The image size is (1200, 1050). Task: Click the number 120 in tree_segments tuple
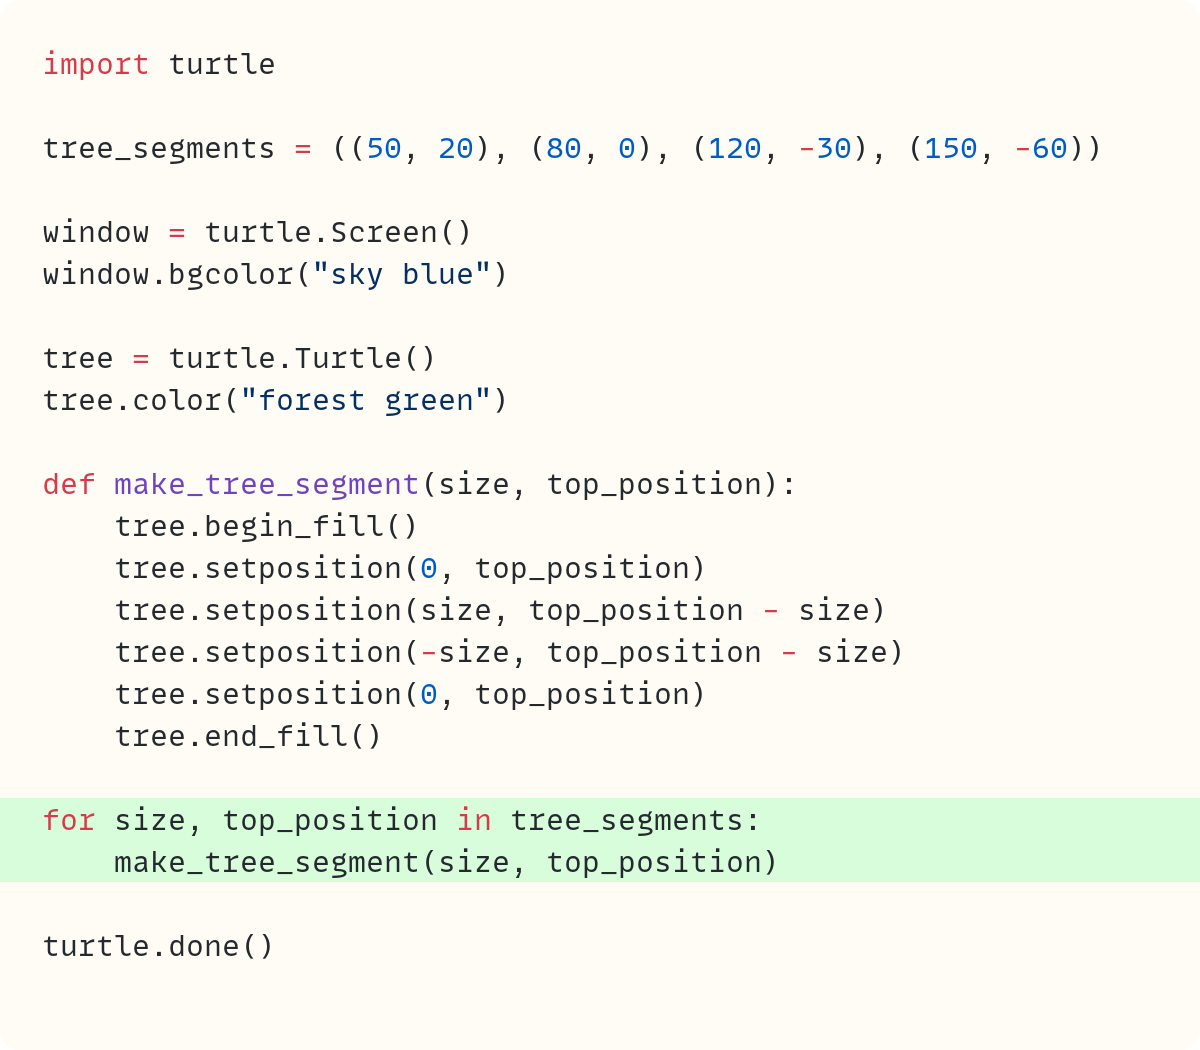[x=735, y=148]
